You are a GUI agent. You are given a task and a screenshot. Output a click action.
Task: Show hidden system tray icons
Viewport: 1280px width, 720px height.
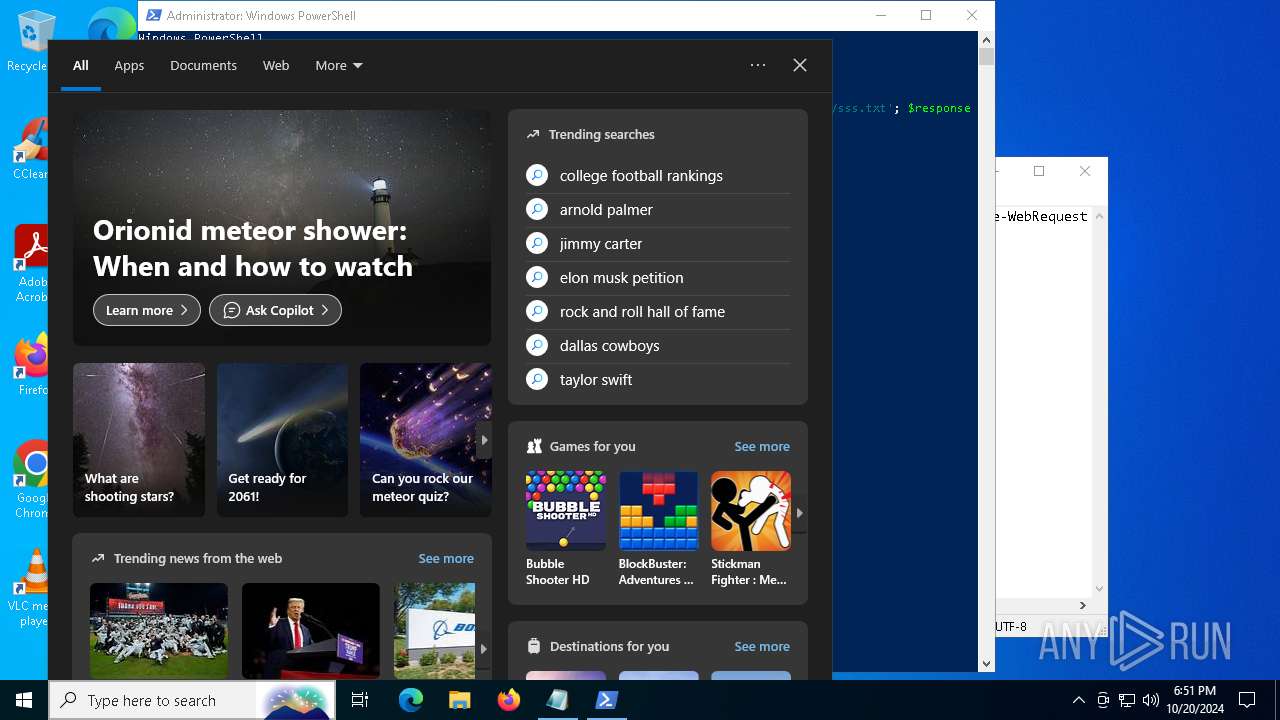point(1078,700)
